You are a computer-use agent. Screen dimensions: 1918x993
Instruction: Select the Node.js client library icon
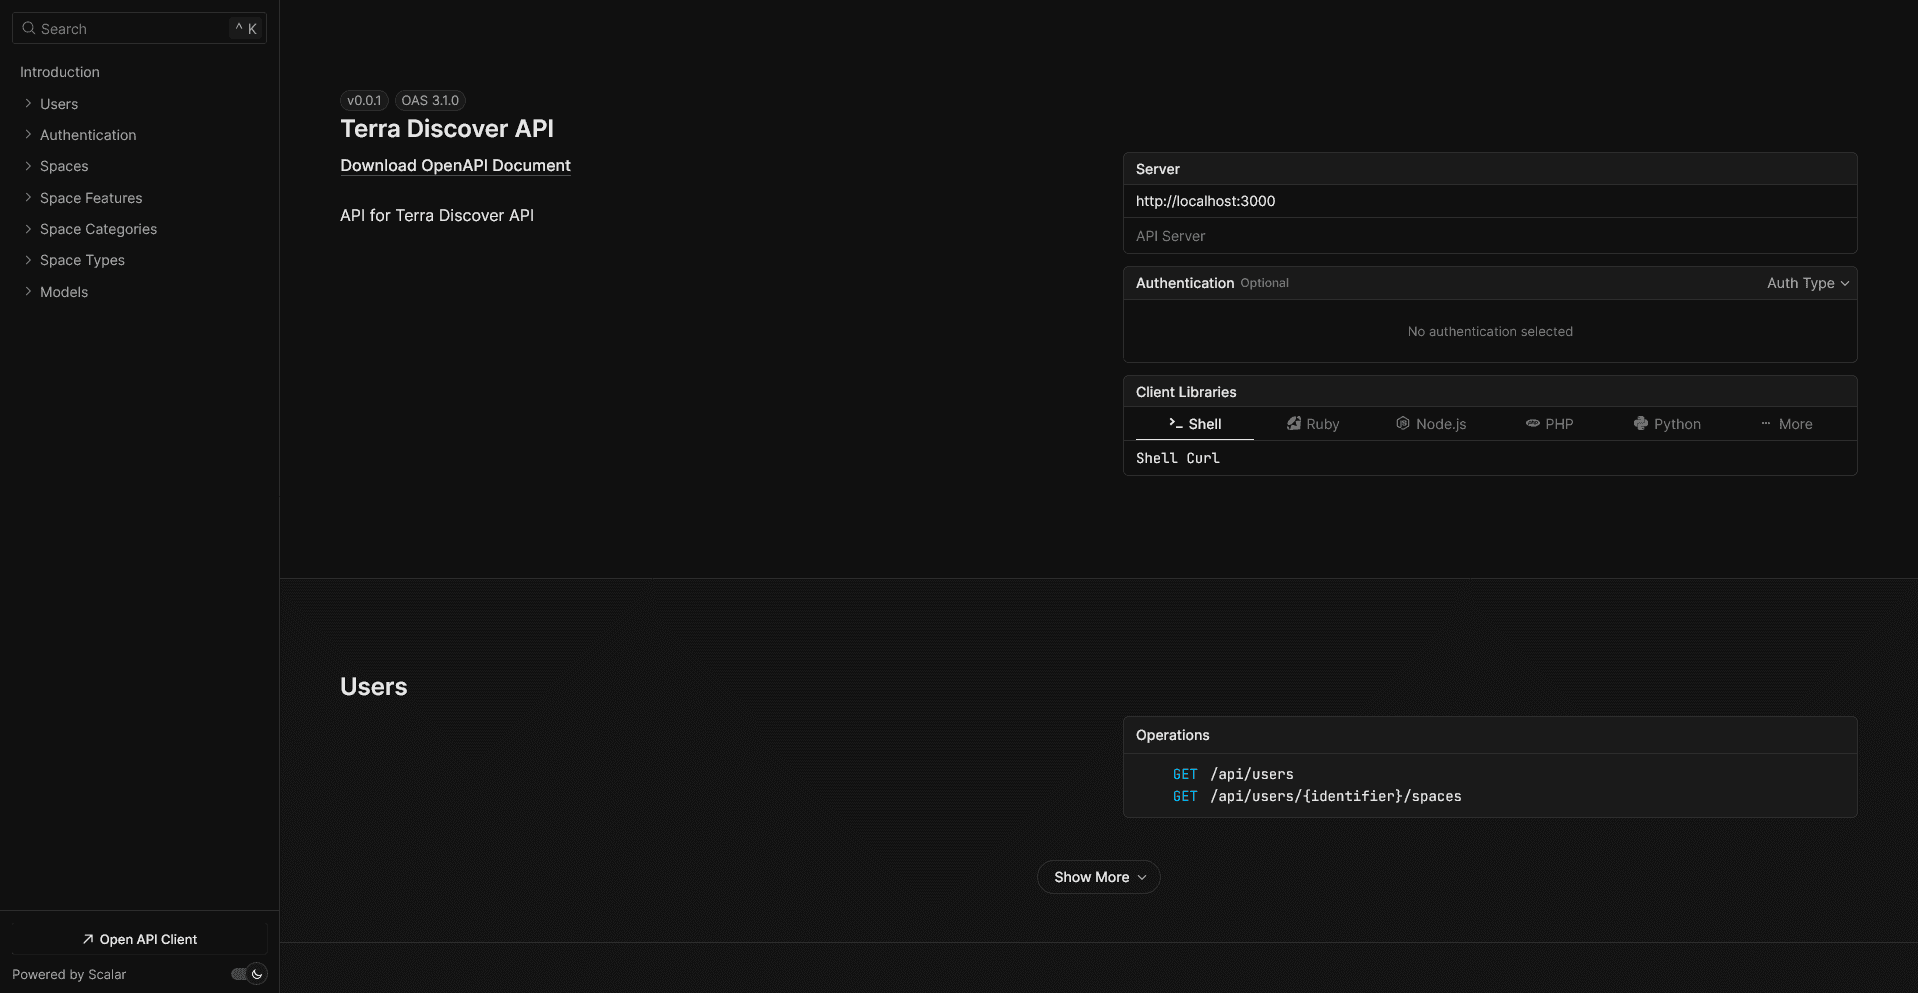point(1403,424)
